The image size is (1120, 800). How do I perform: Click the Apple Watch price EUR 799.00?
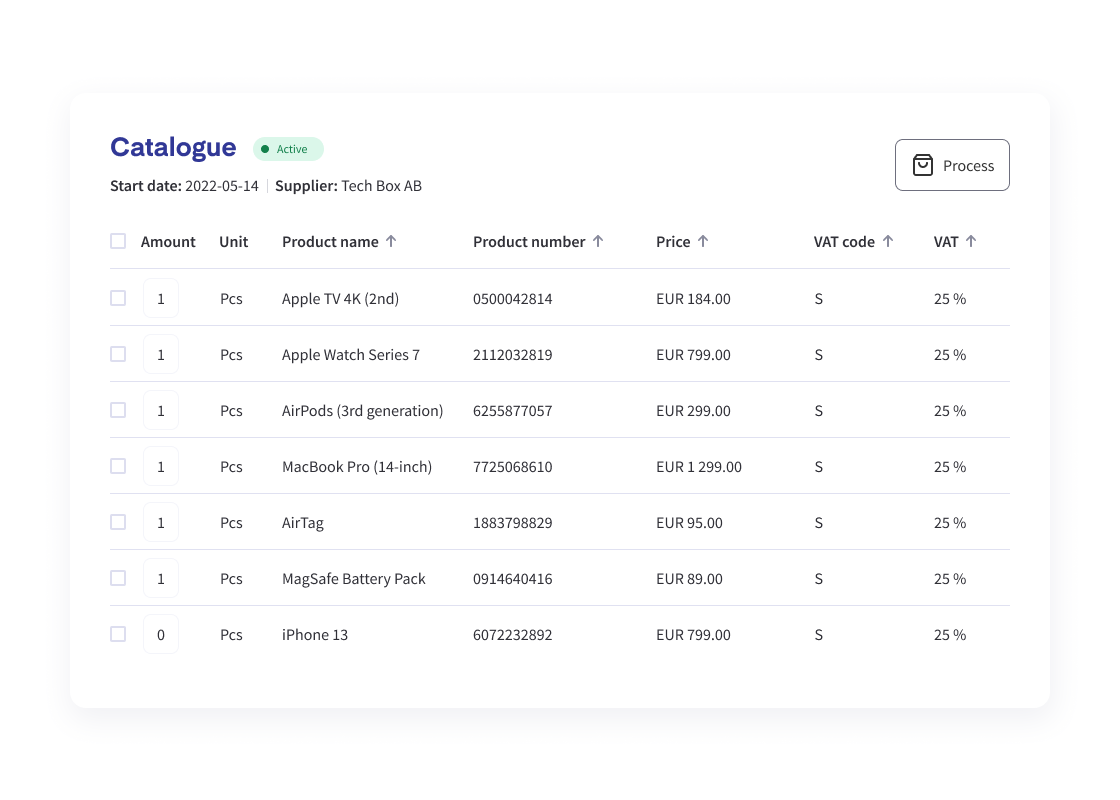694,355
